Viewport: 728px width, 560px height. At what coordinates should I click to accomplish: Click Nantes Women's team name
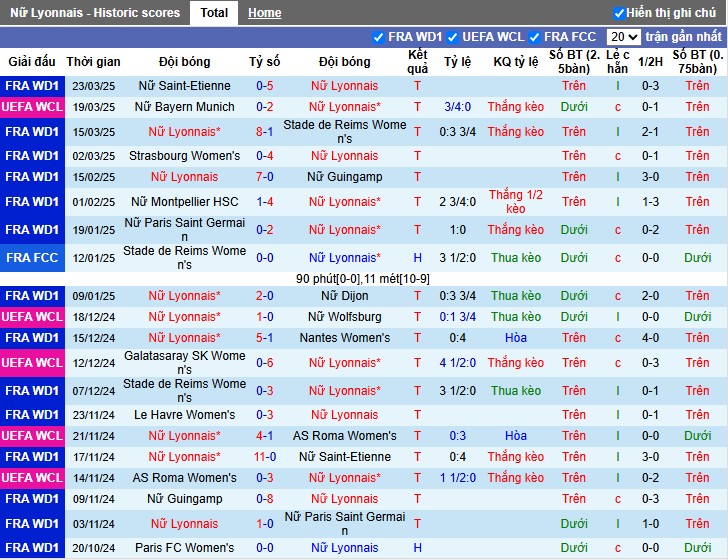[344, 338]
